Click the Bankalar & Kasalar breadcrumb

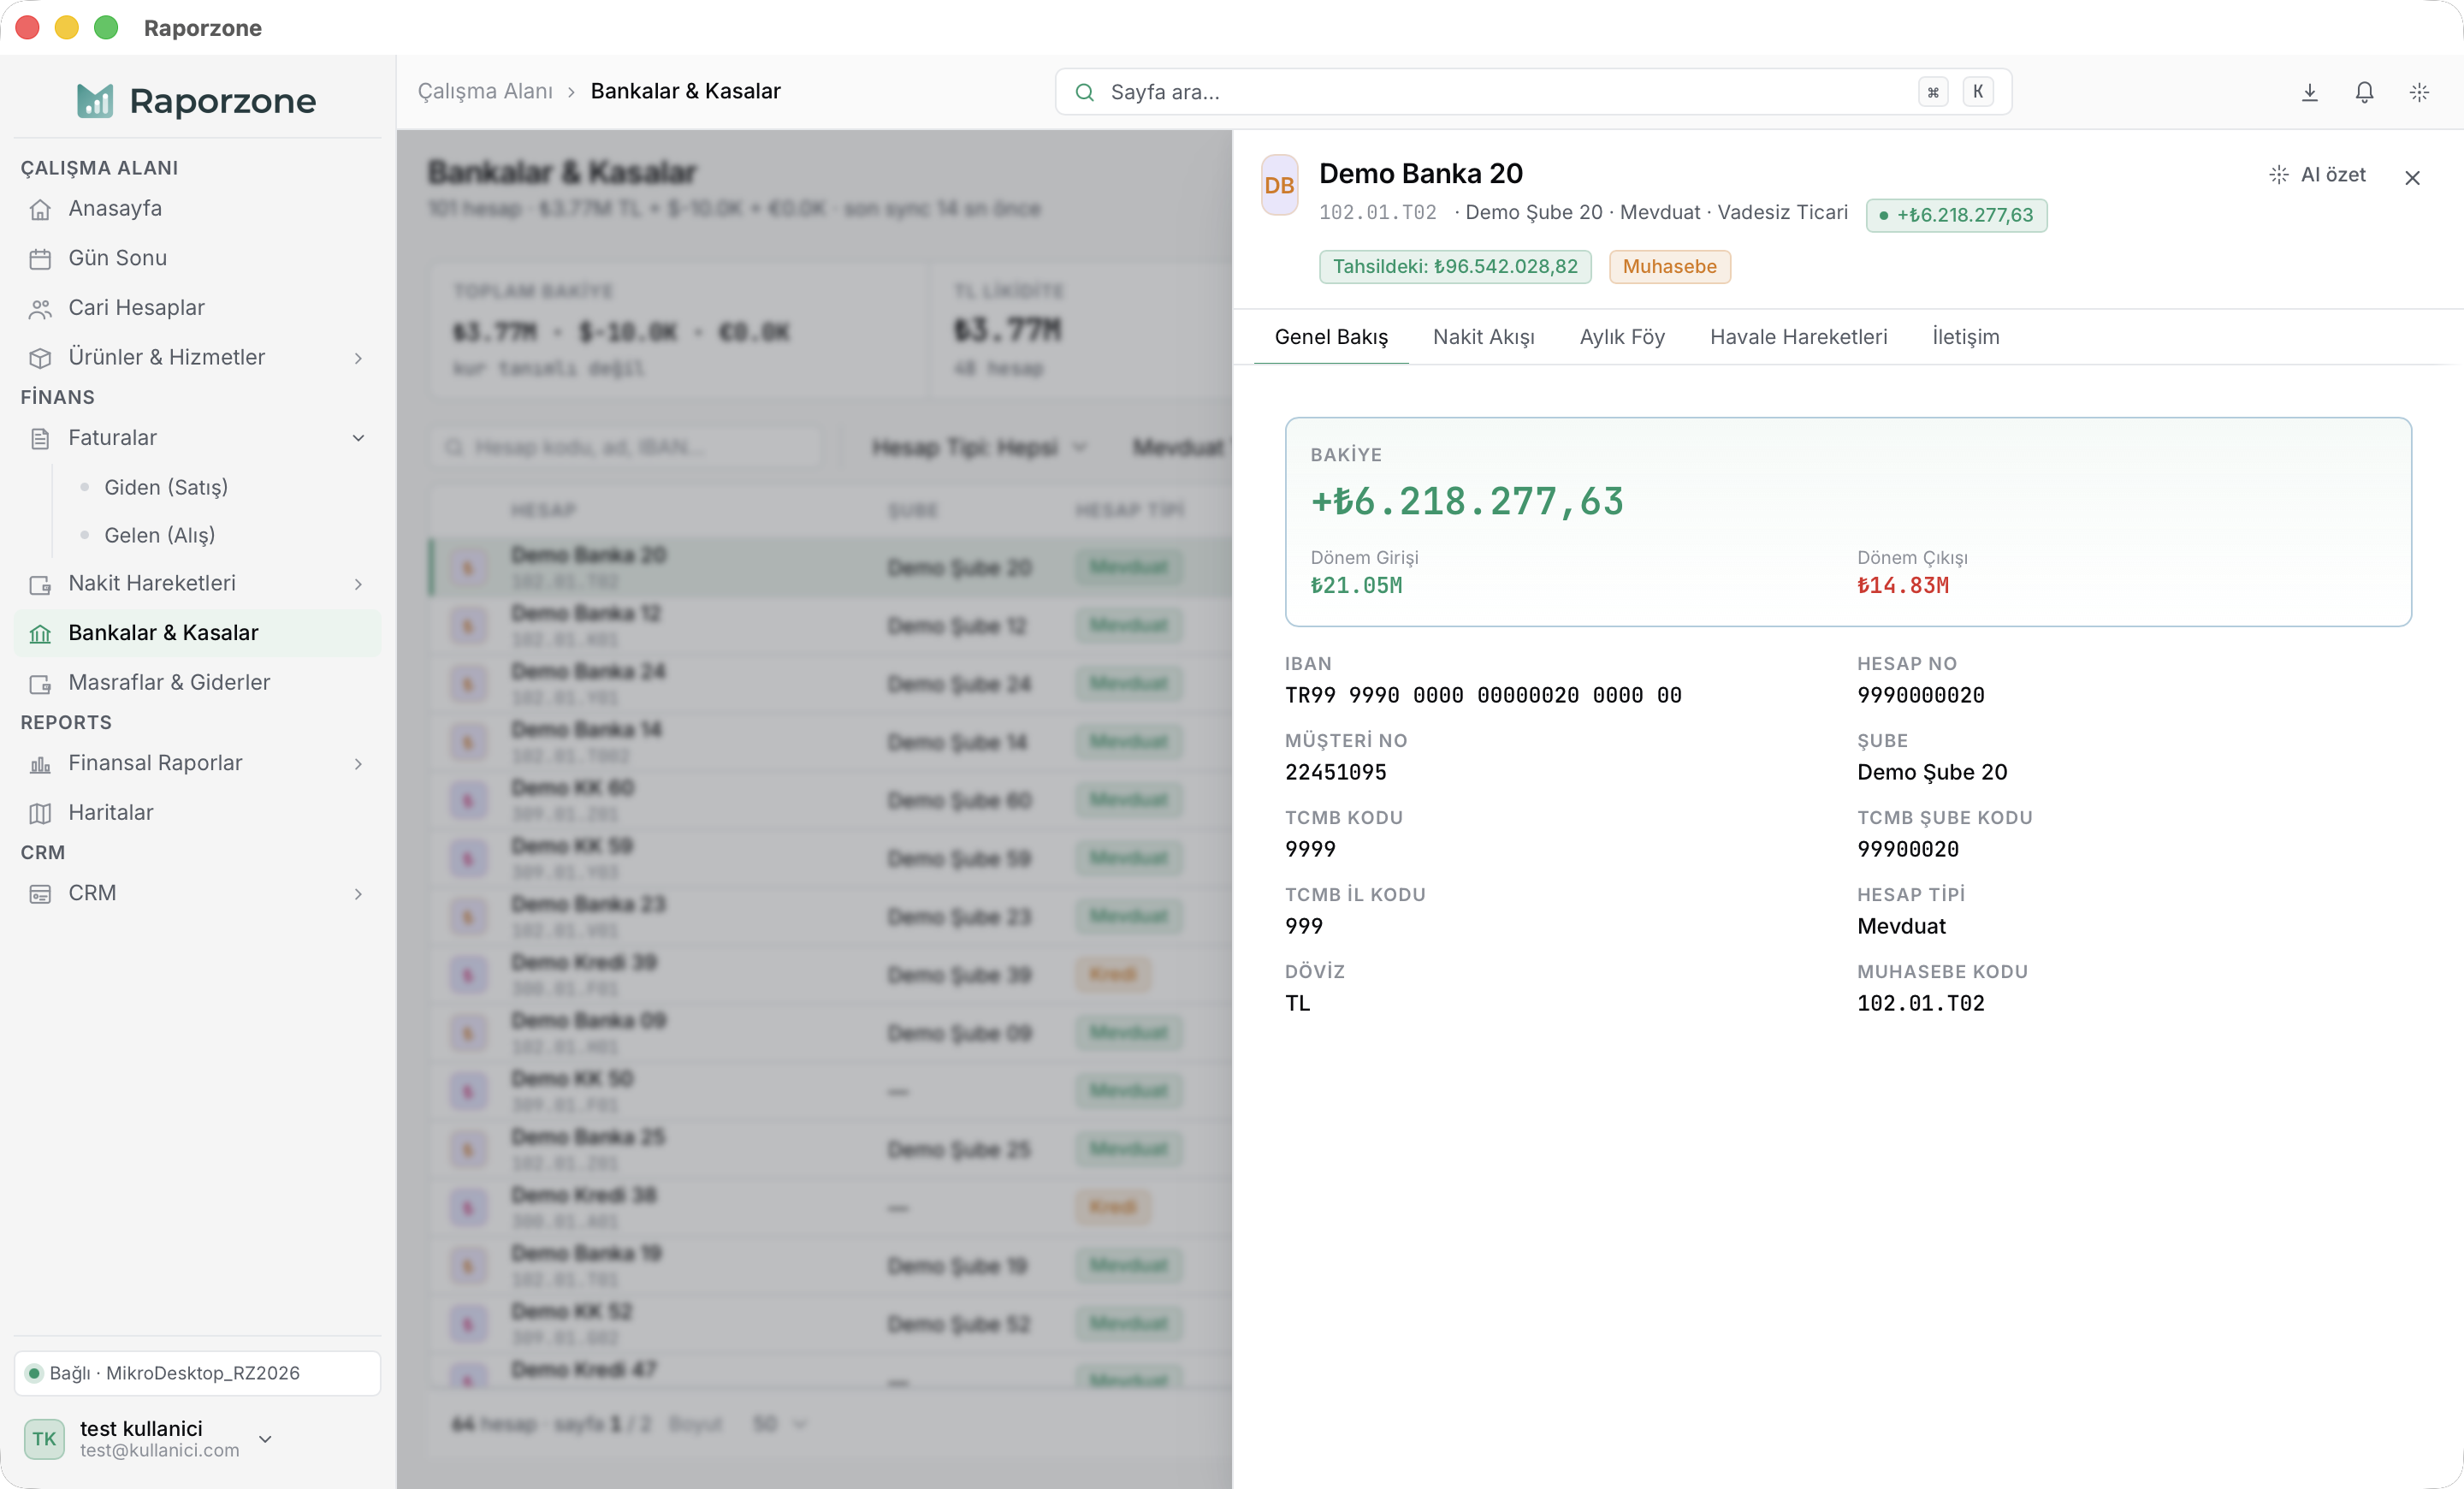pos(685,91)
